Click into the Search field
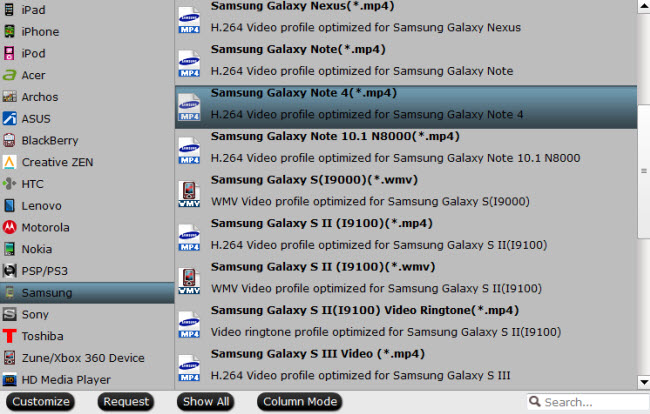 point(588,402)
